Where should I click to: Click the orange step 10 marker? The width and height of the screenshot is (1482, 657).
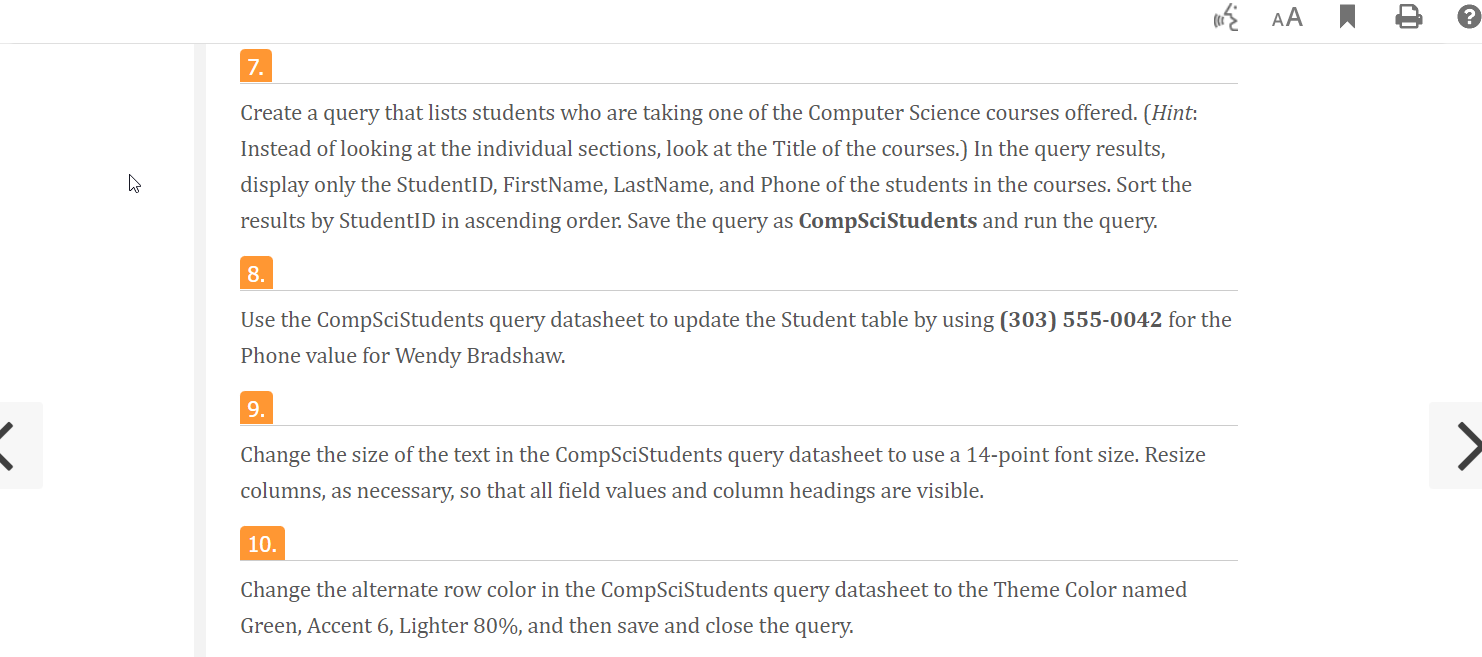point(262,543)
